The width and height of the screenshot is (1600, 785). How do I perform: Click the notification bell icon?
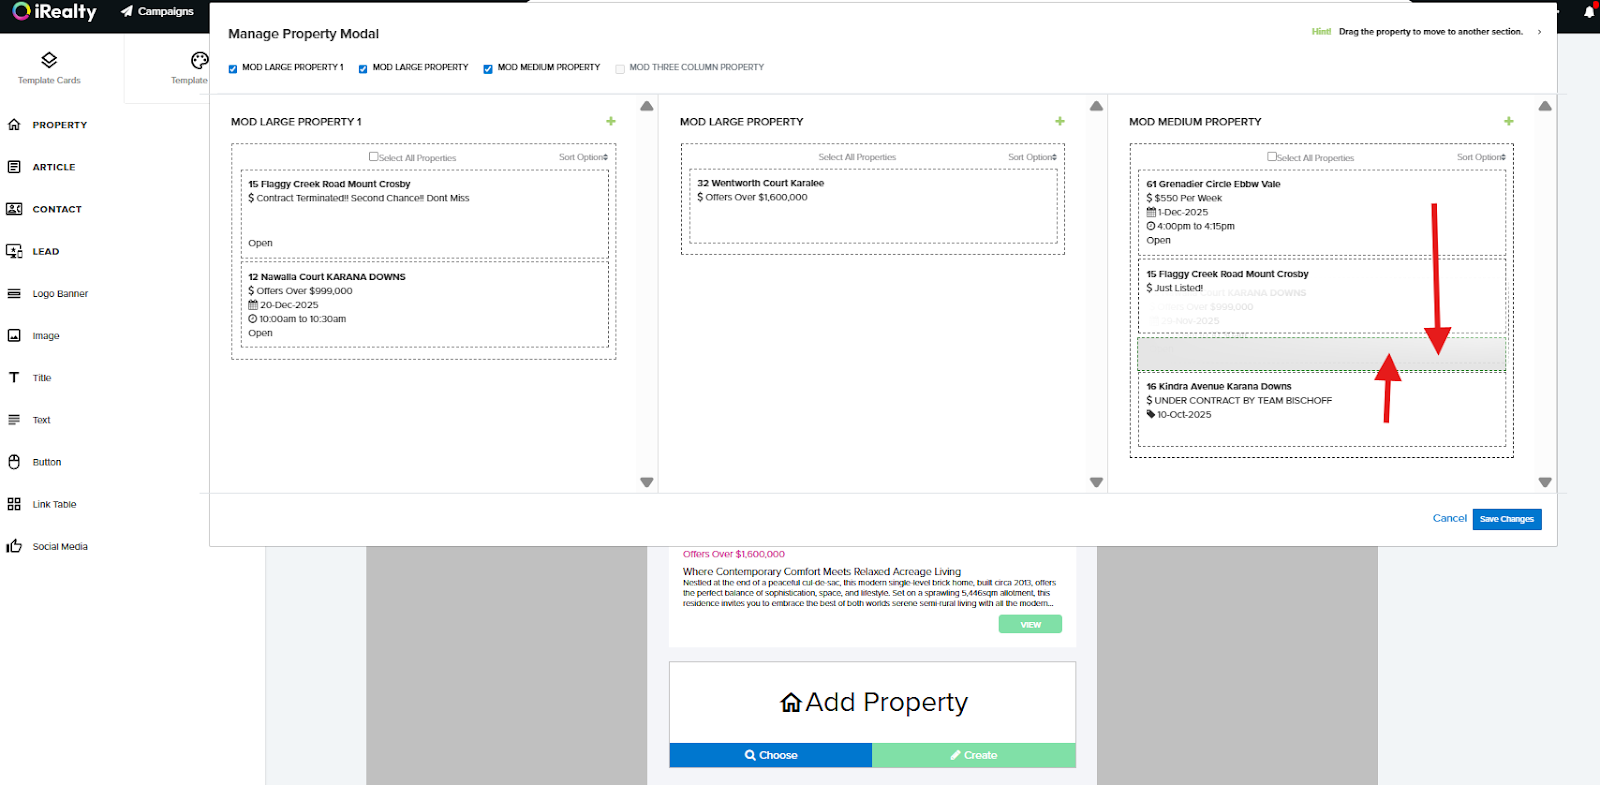pyautogui.click(x=1588, y=12)
